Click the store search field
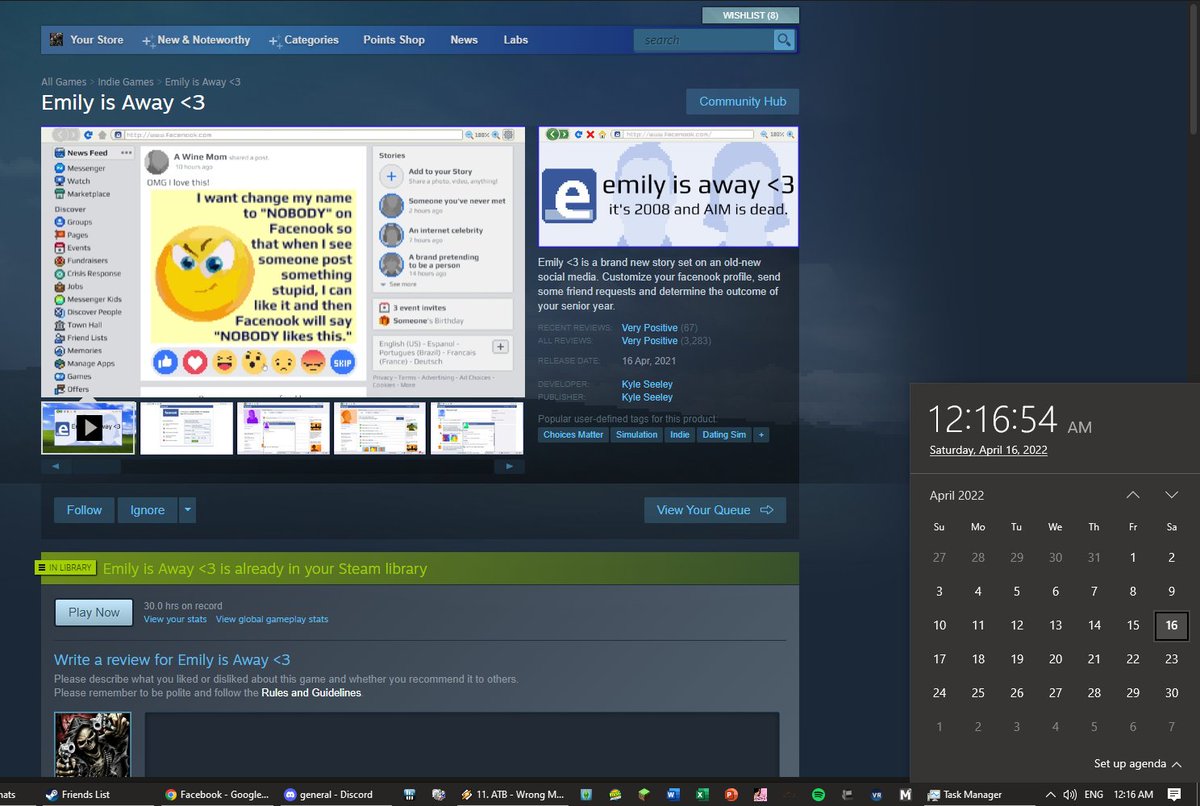 point(704,40)
